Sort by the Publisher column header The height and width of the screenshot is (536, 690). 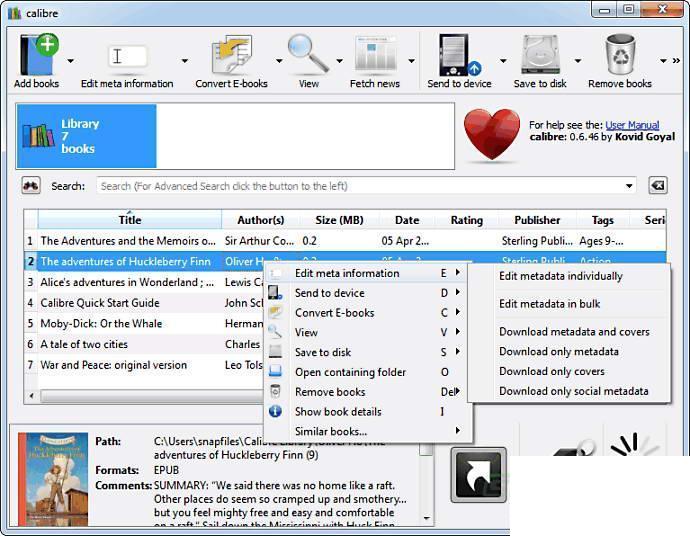coord(537,220)
